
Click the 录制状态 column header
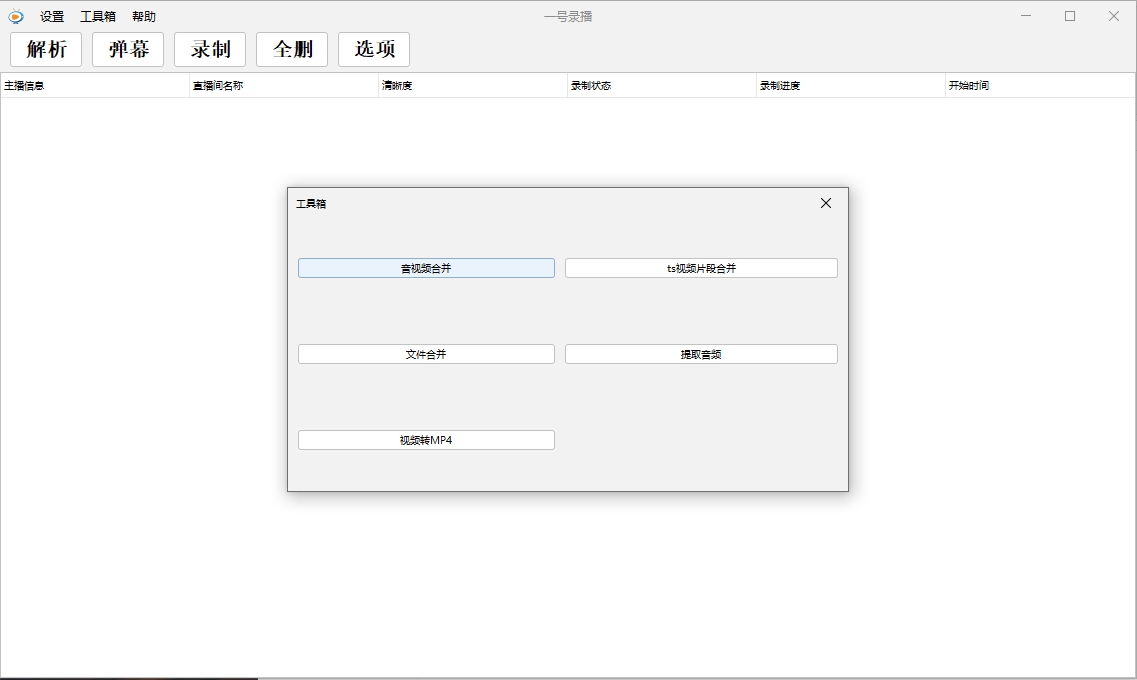[662, 86]
